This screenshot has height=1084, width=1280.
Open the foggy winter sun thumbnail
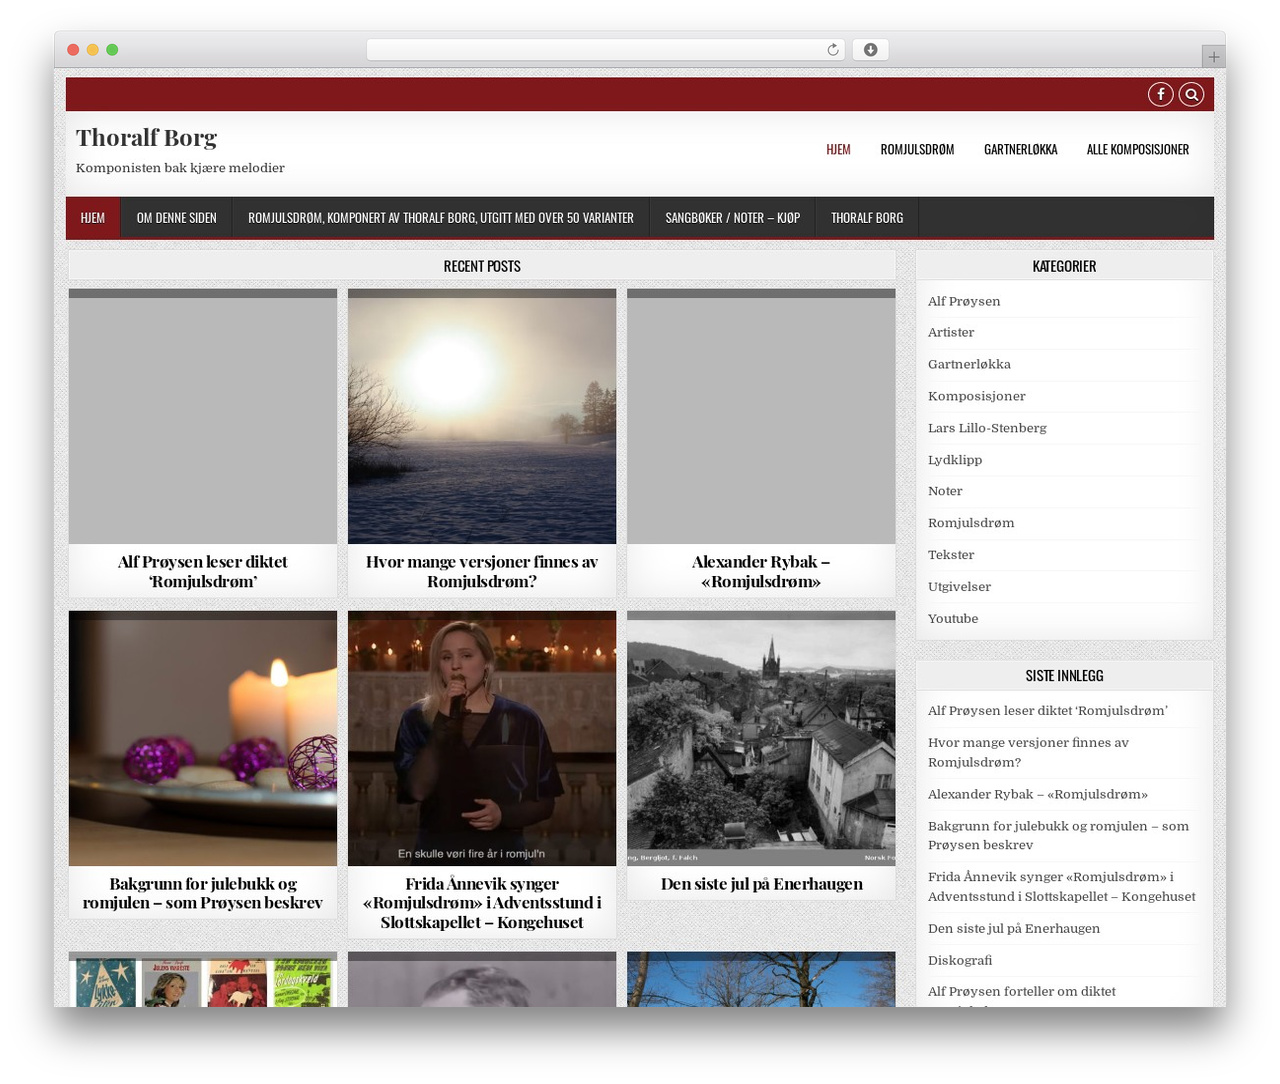point(482,416)
